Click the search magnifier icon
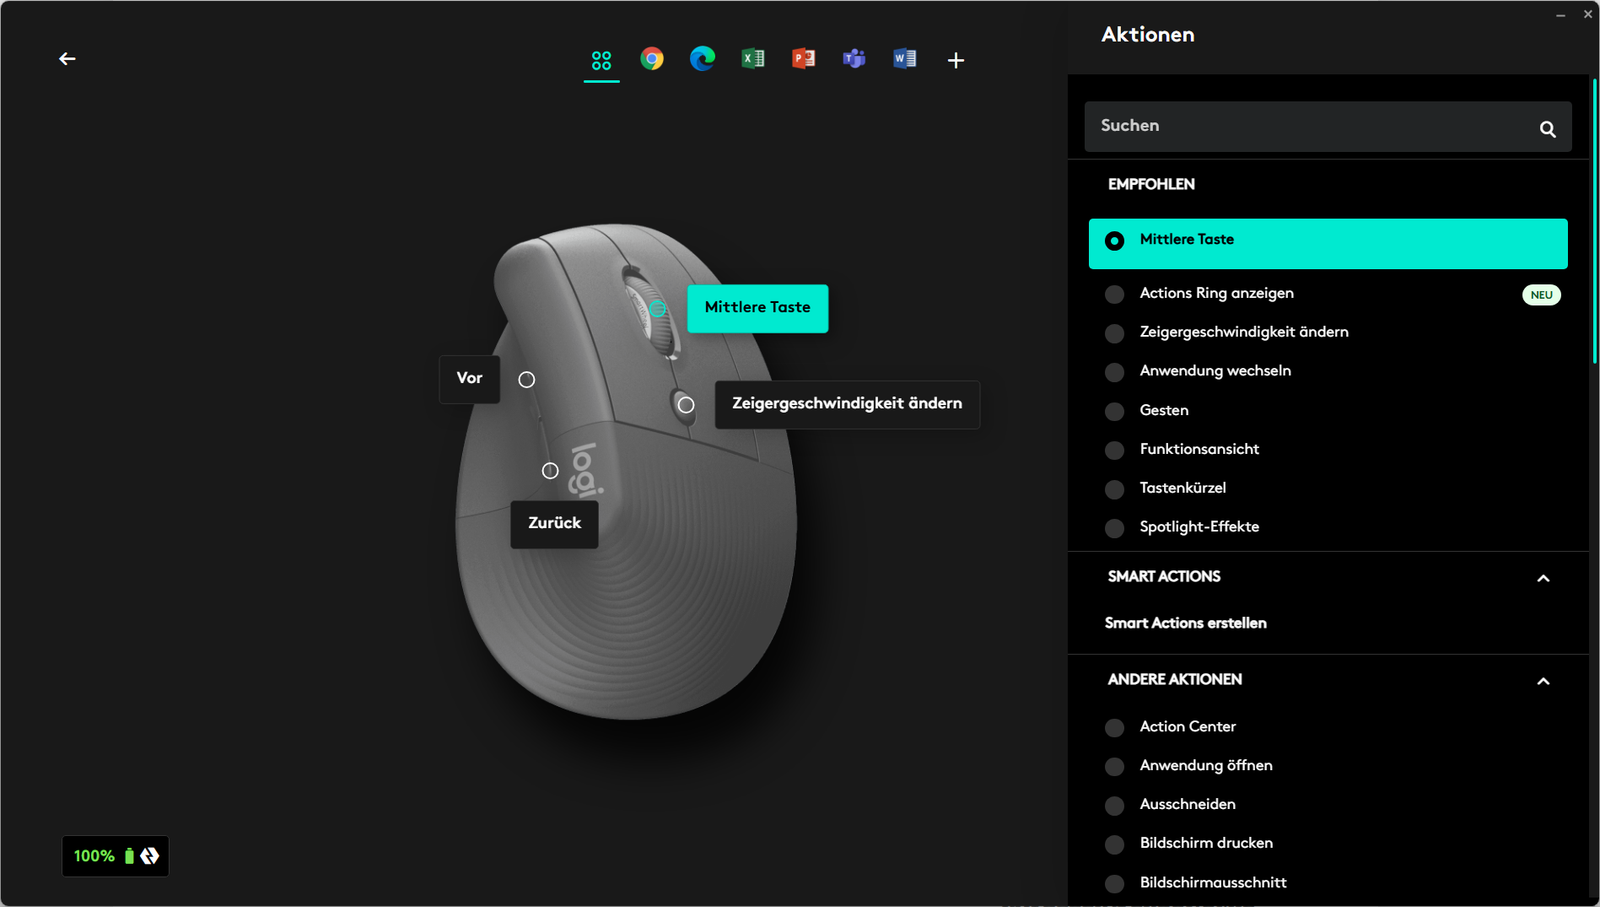 1547,129
